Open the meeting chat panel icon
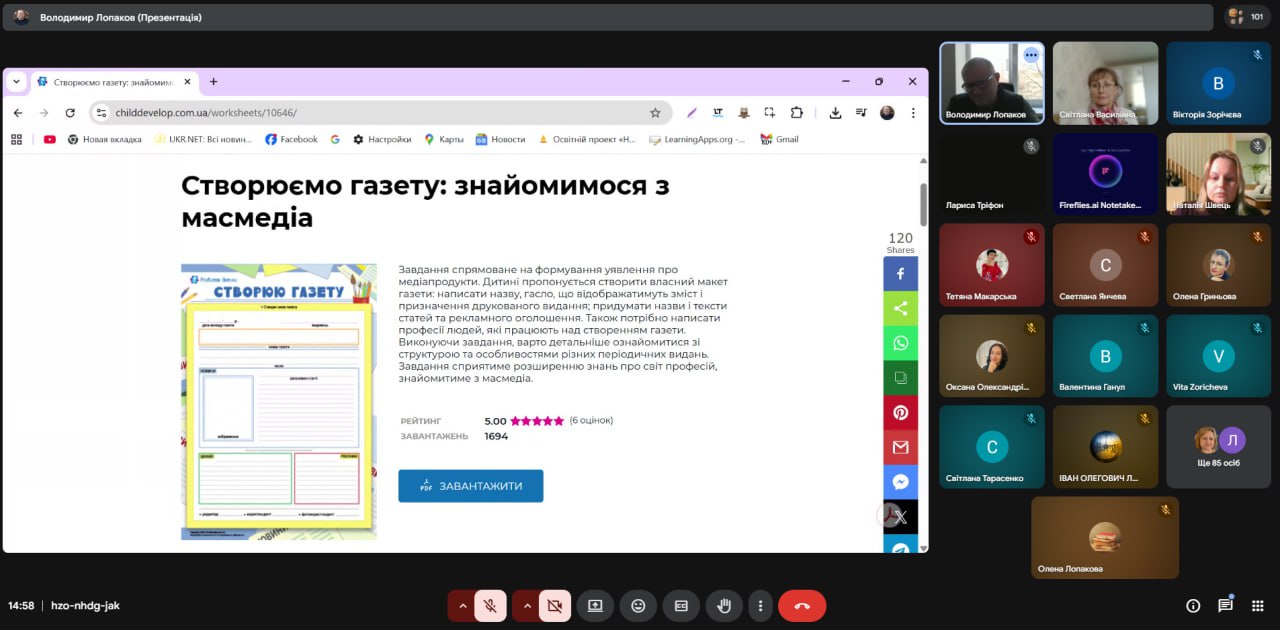Screen dimensions: 1280x630 click(1225, 606)
